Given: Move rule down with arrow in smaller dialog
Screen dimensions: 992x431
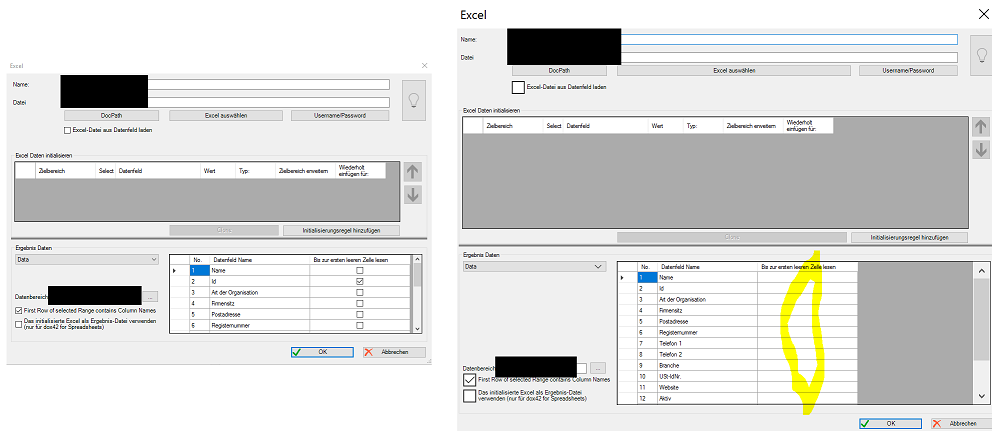Looking at the screenshot, I should click(413, 194).
